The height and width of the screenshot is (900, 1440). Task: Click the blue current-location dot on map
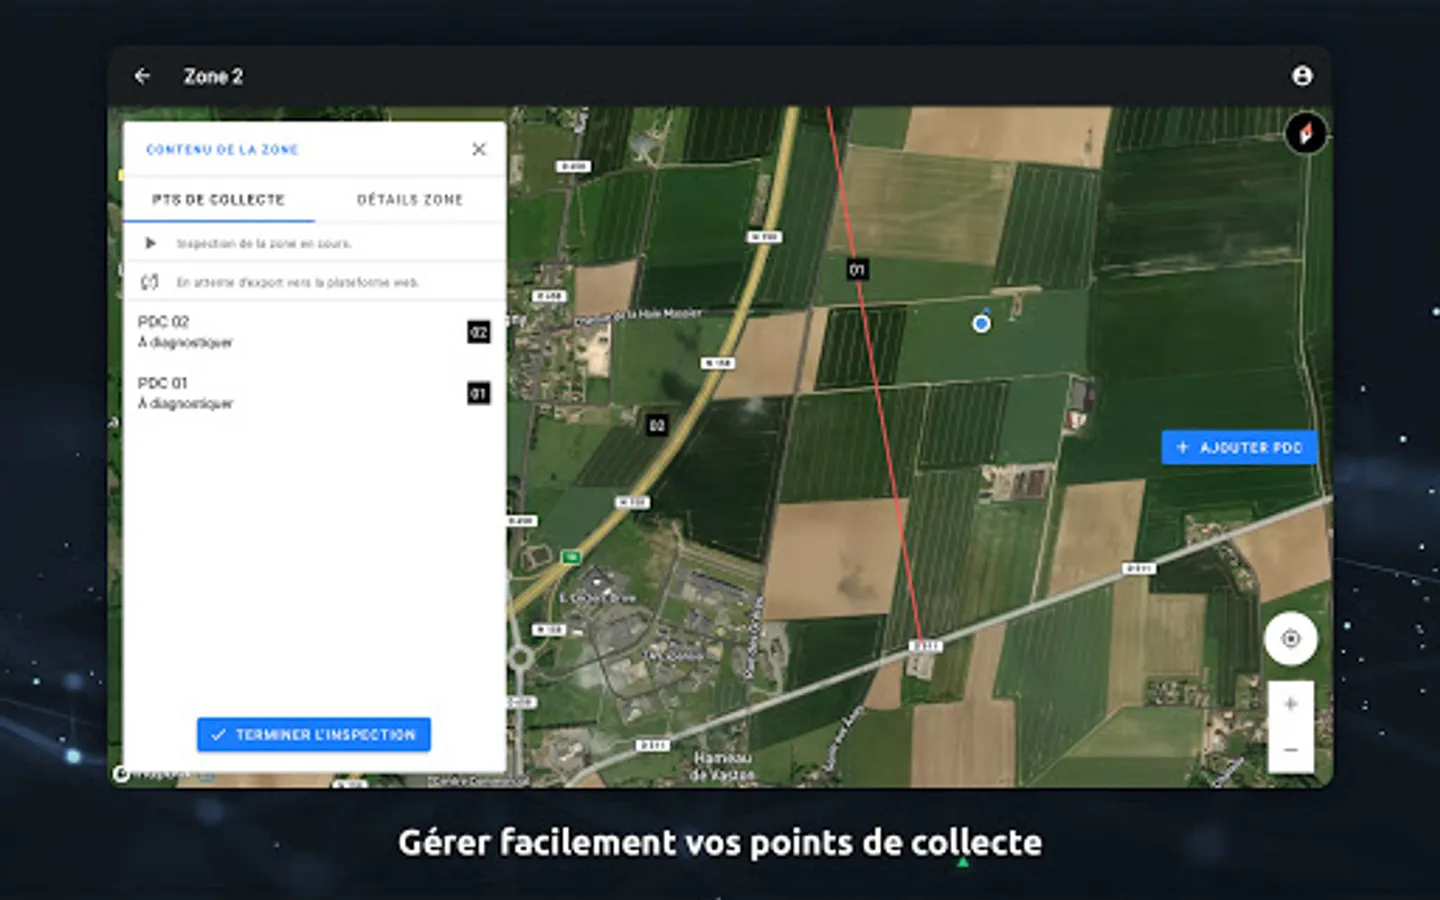[981, 323]
